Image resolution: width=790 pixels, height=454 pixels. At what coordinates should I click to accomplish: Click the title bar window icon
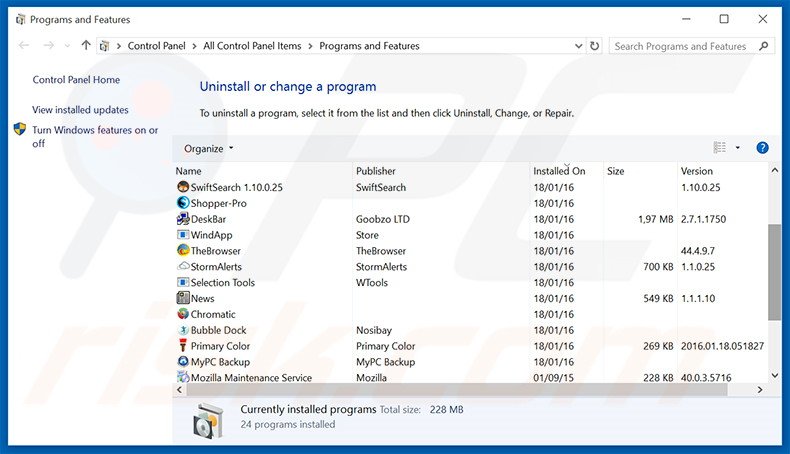tap(20, 20)
